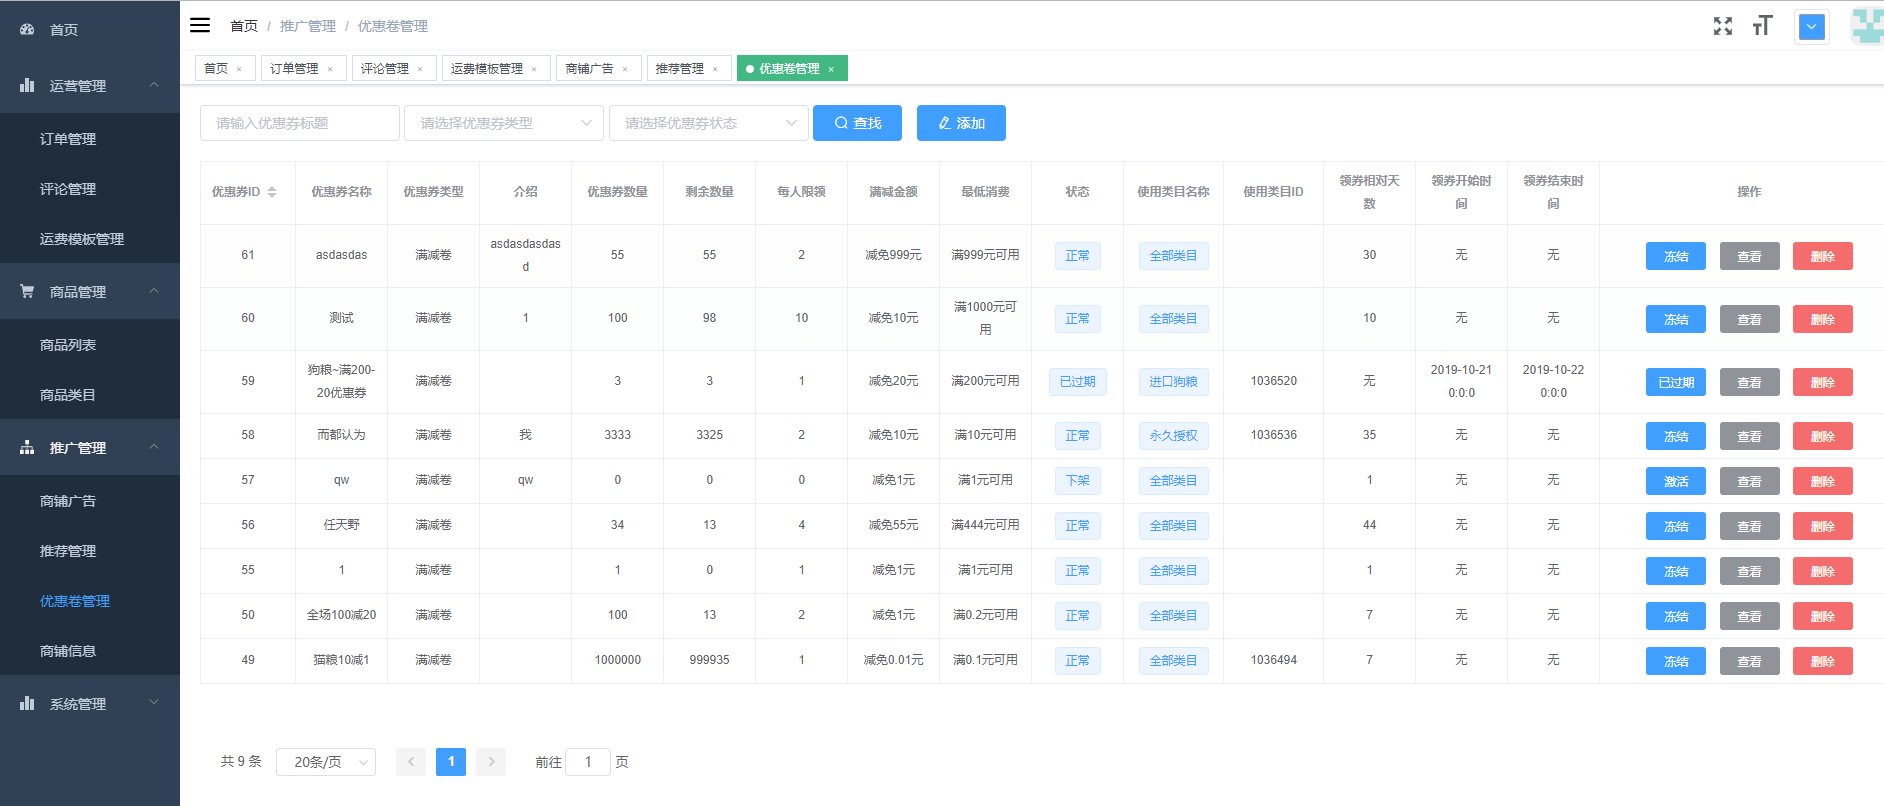Screen dimensions: 1884x806
Task: Click the 永久授权 category tag
Action: [x=1173, y=436]
